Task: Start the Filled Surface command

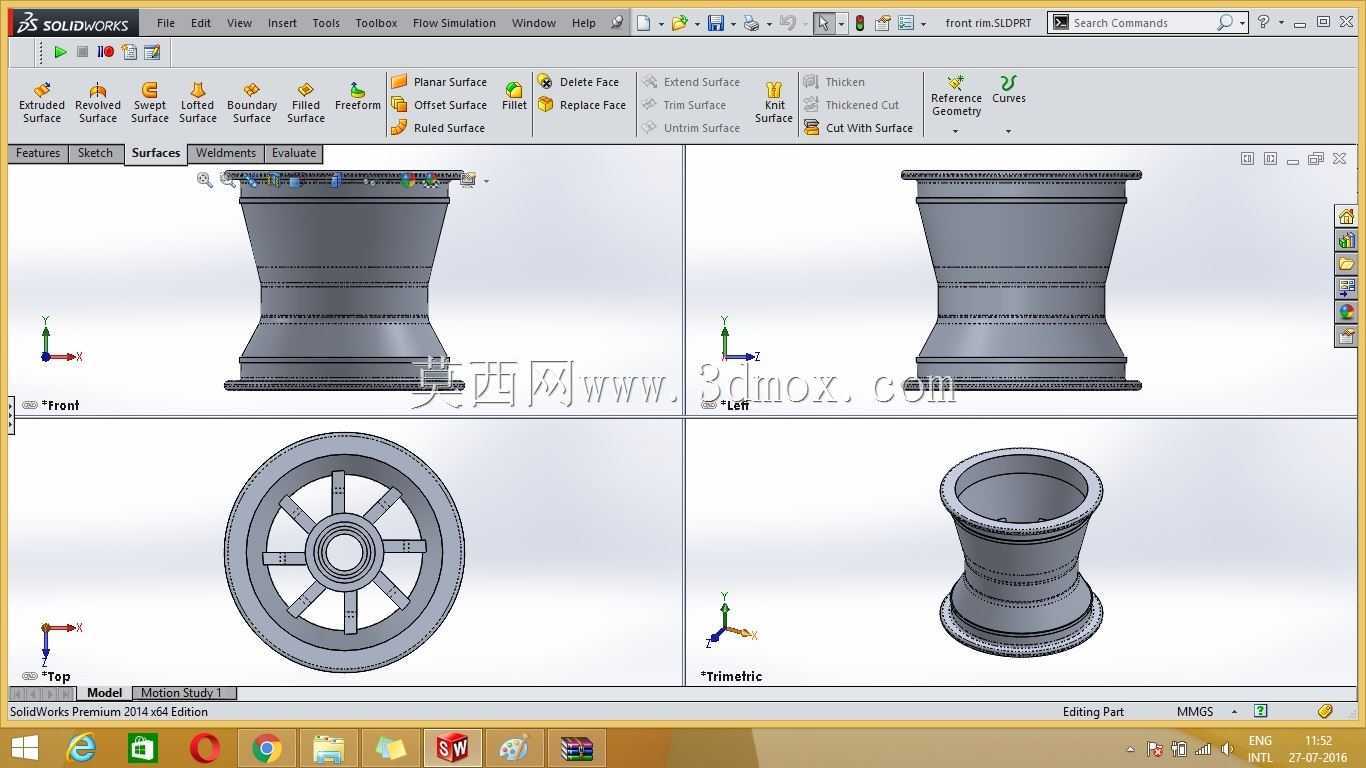Action: (x=306, y=104)
